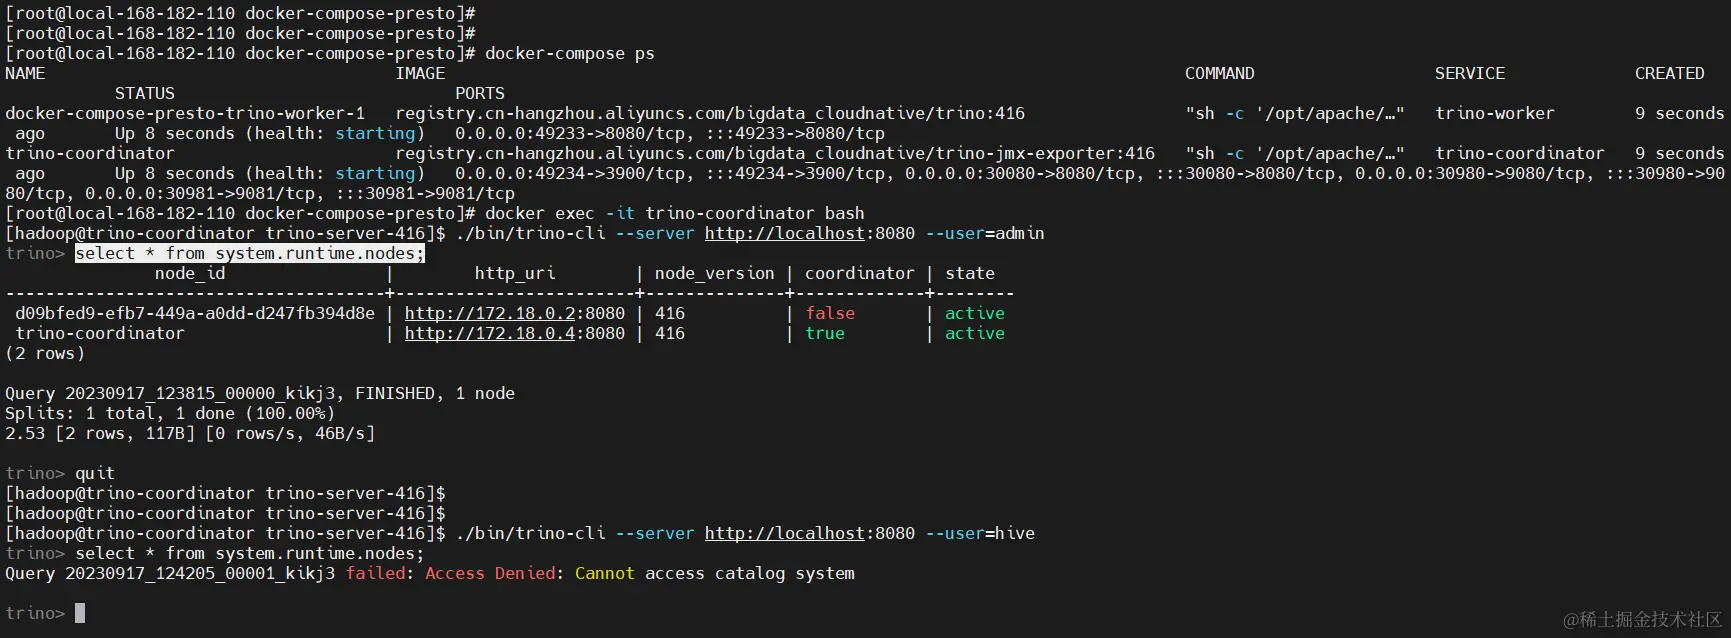Click the --user=hive argument
Screen dimensions: 1731x638
click(980, 533)
